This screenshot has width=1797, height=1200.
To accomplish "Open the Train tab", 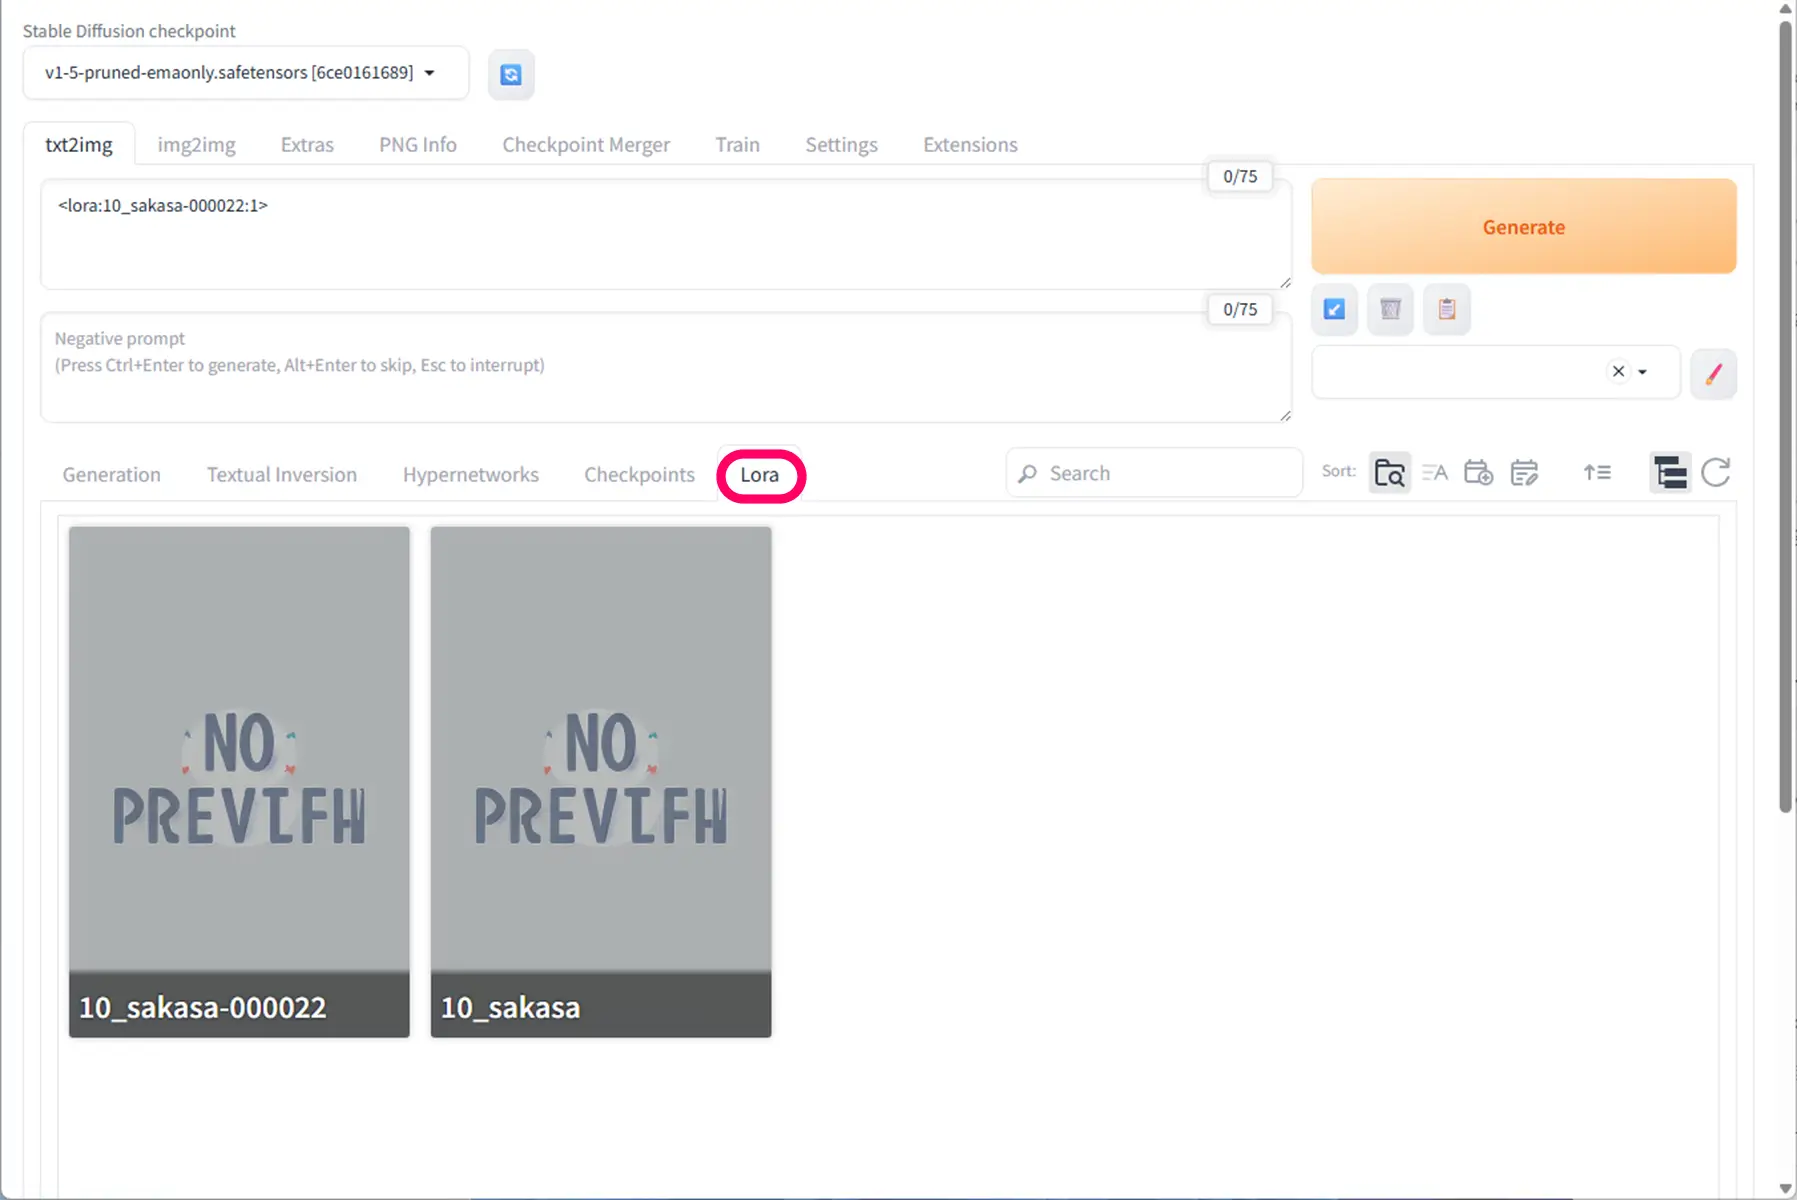I will [x=737, y=145].
